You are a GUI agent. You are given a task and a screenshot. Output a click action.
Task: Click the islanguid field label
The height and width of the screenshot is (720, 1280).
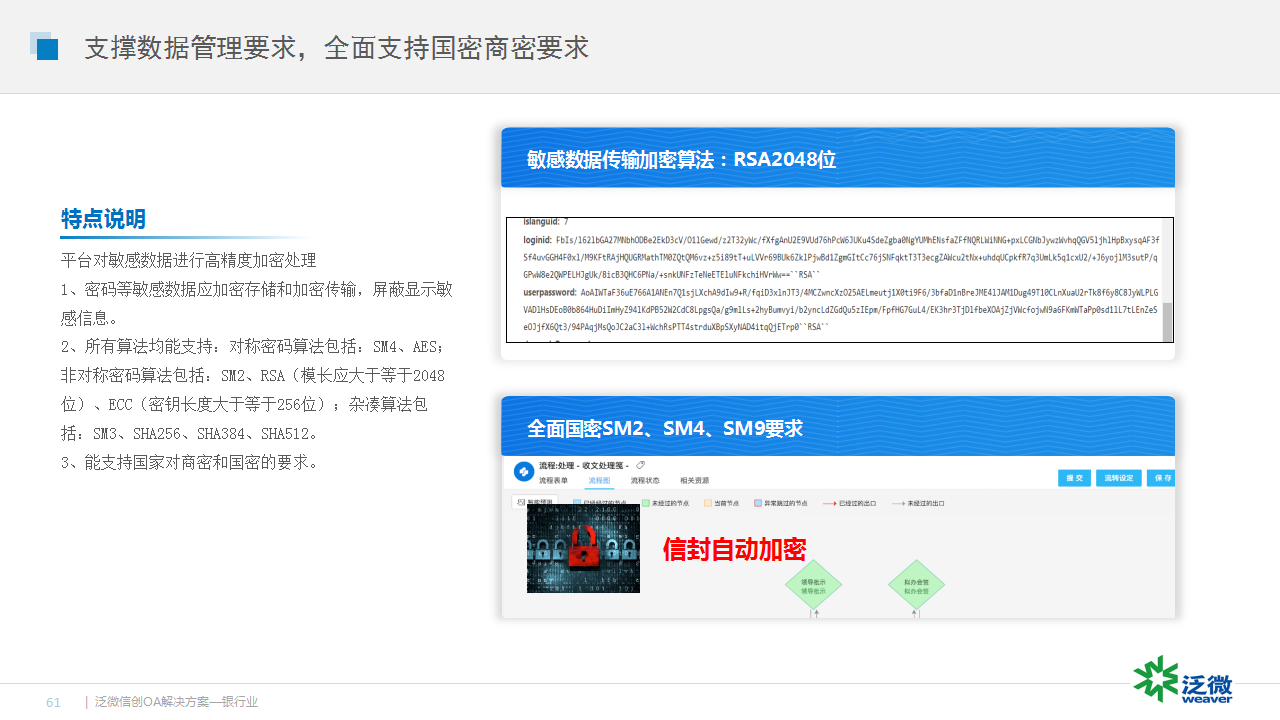(541, 221)
